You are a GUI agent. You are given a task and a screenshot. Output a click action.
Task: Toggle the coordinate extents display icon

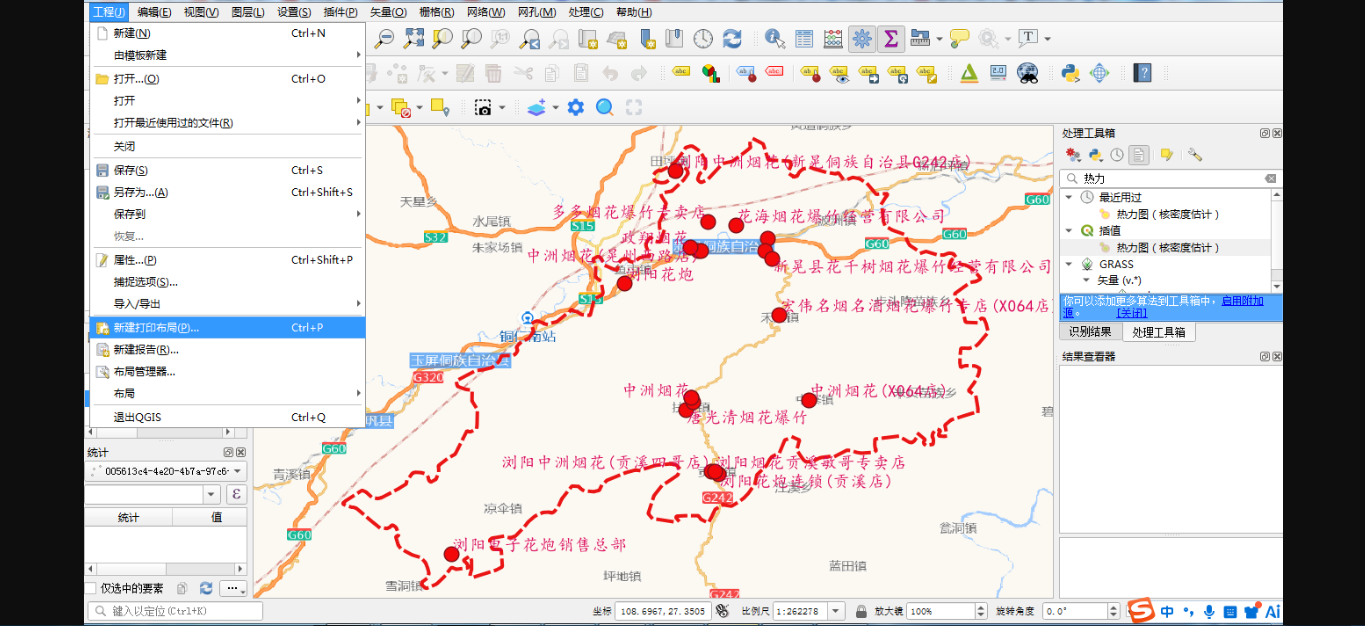tap(722, 611)
